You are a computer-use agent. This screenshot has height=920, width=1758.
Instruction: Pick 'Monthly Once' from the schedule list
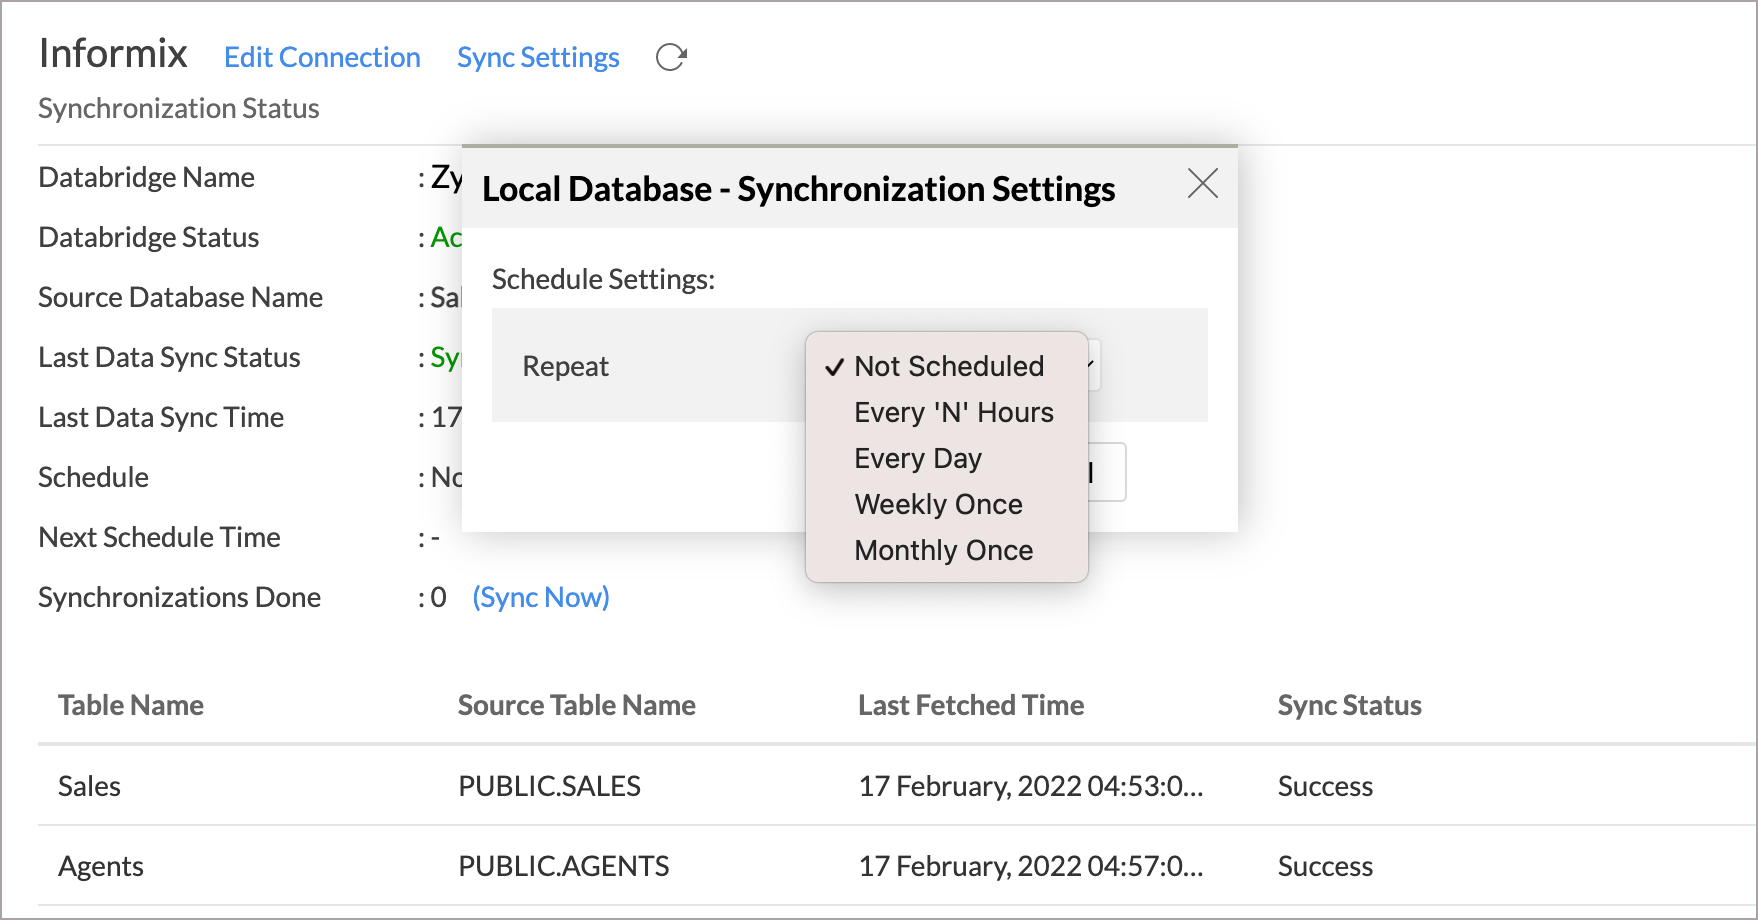[x=943, y=550]
